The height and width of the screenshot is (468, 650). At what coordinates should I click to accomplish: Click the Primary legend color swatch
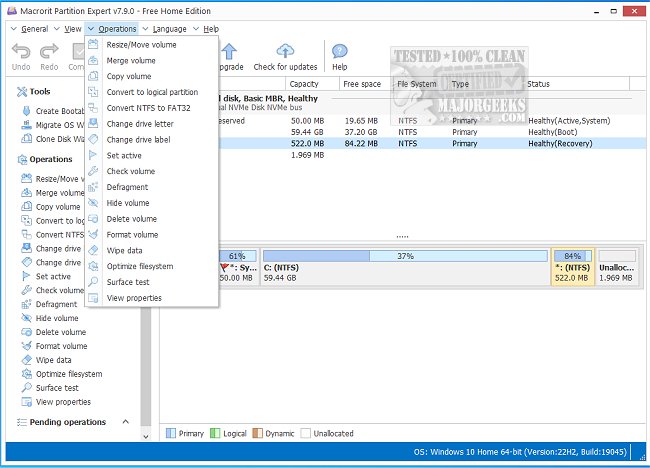pos(170,434)
